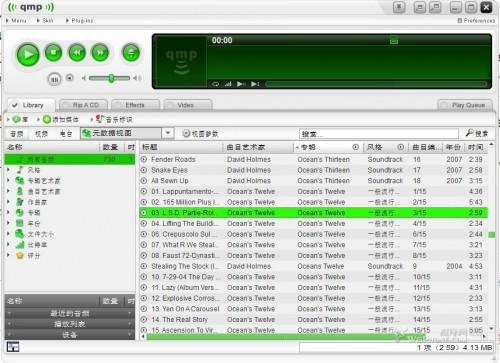Select the highlighted green all-audio tree row
The image size is (500, 363).
point(70,159)
